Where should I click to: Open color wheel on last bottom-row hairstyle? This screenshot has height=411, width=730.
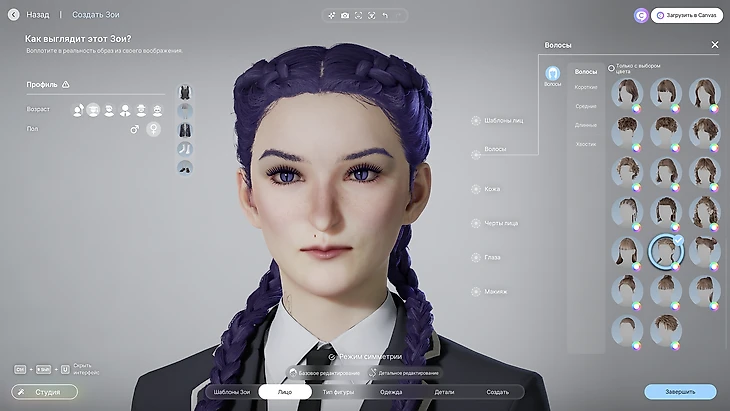675,346
